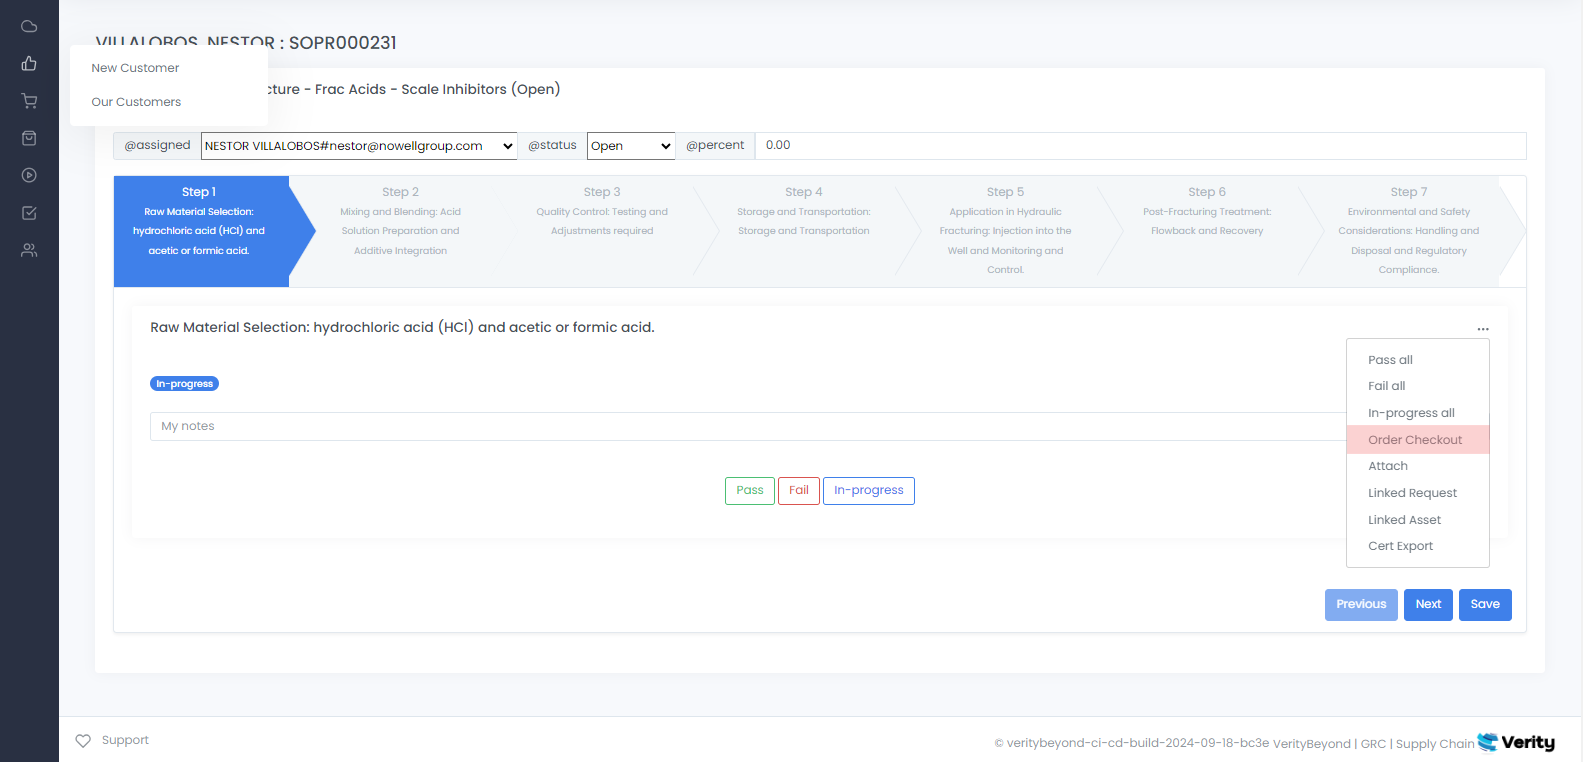This screenshot has width=1583, height=762.
Task: Click the Verity logo in the footer
Action: point(1516,742)
